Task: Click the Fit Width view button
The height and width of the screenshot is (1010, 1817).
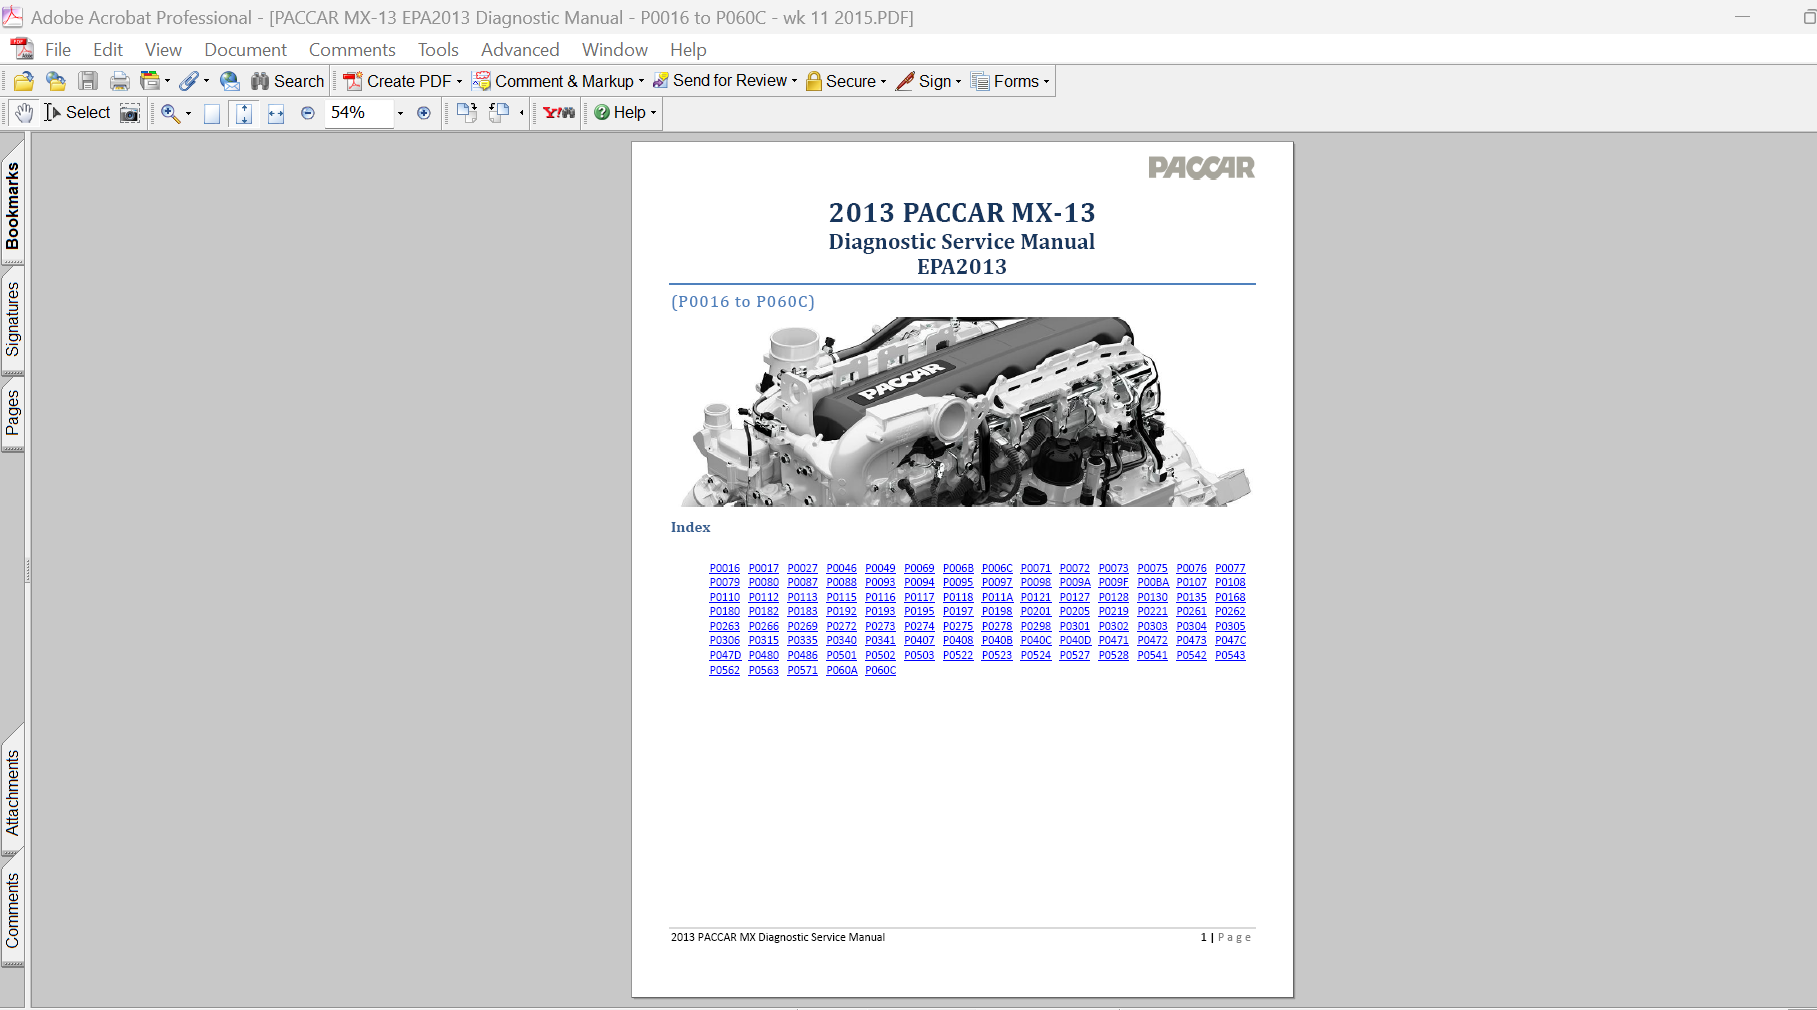Action: [276, 113]
